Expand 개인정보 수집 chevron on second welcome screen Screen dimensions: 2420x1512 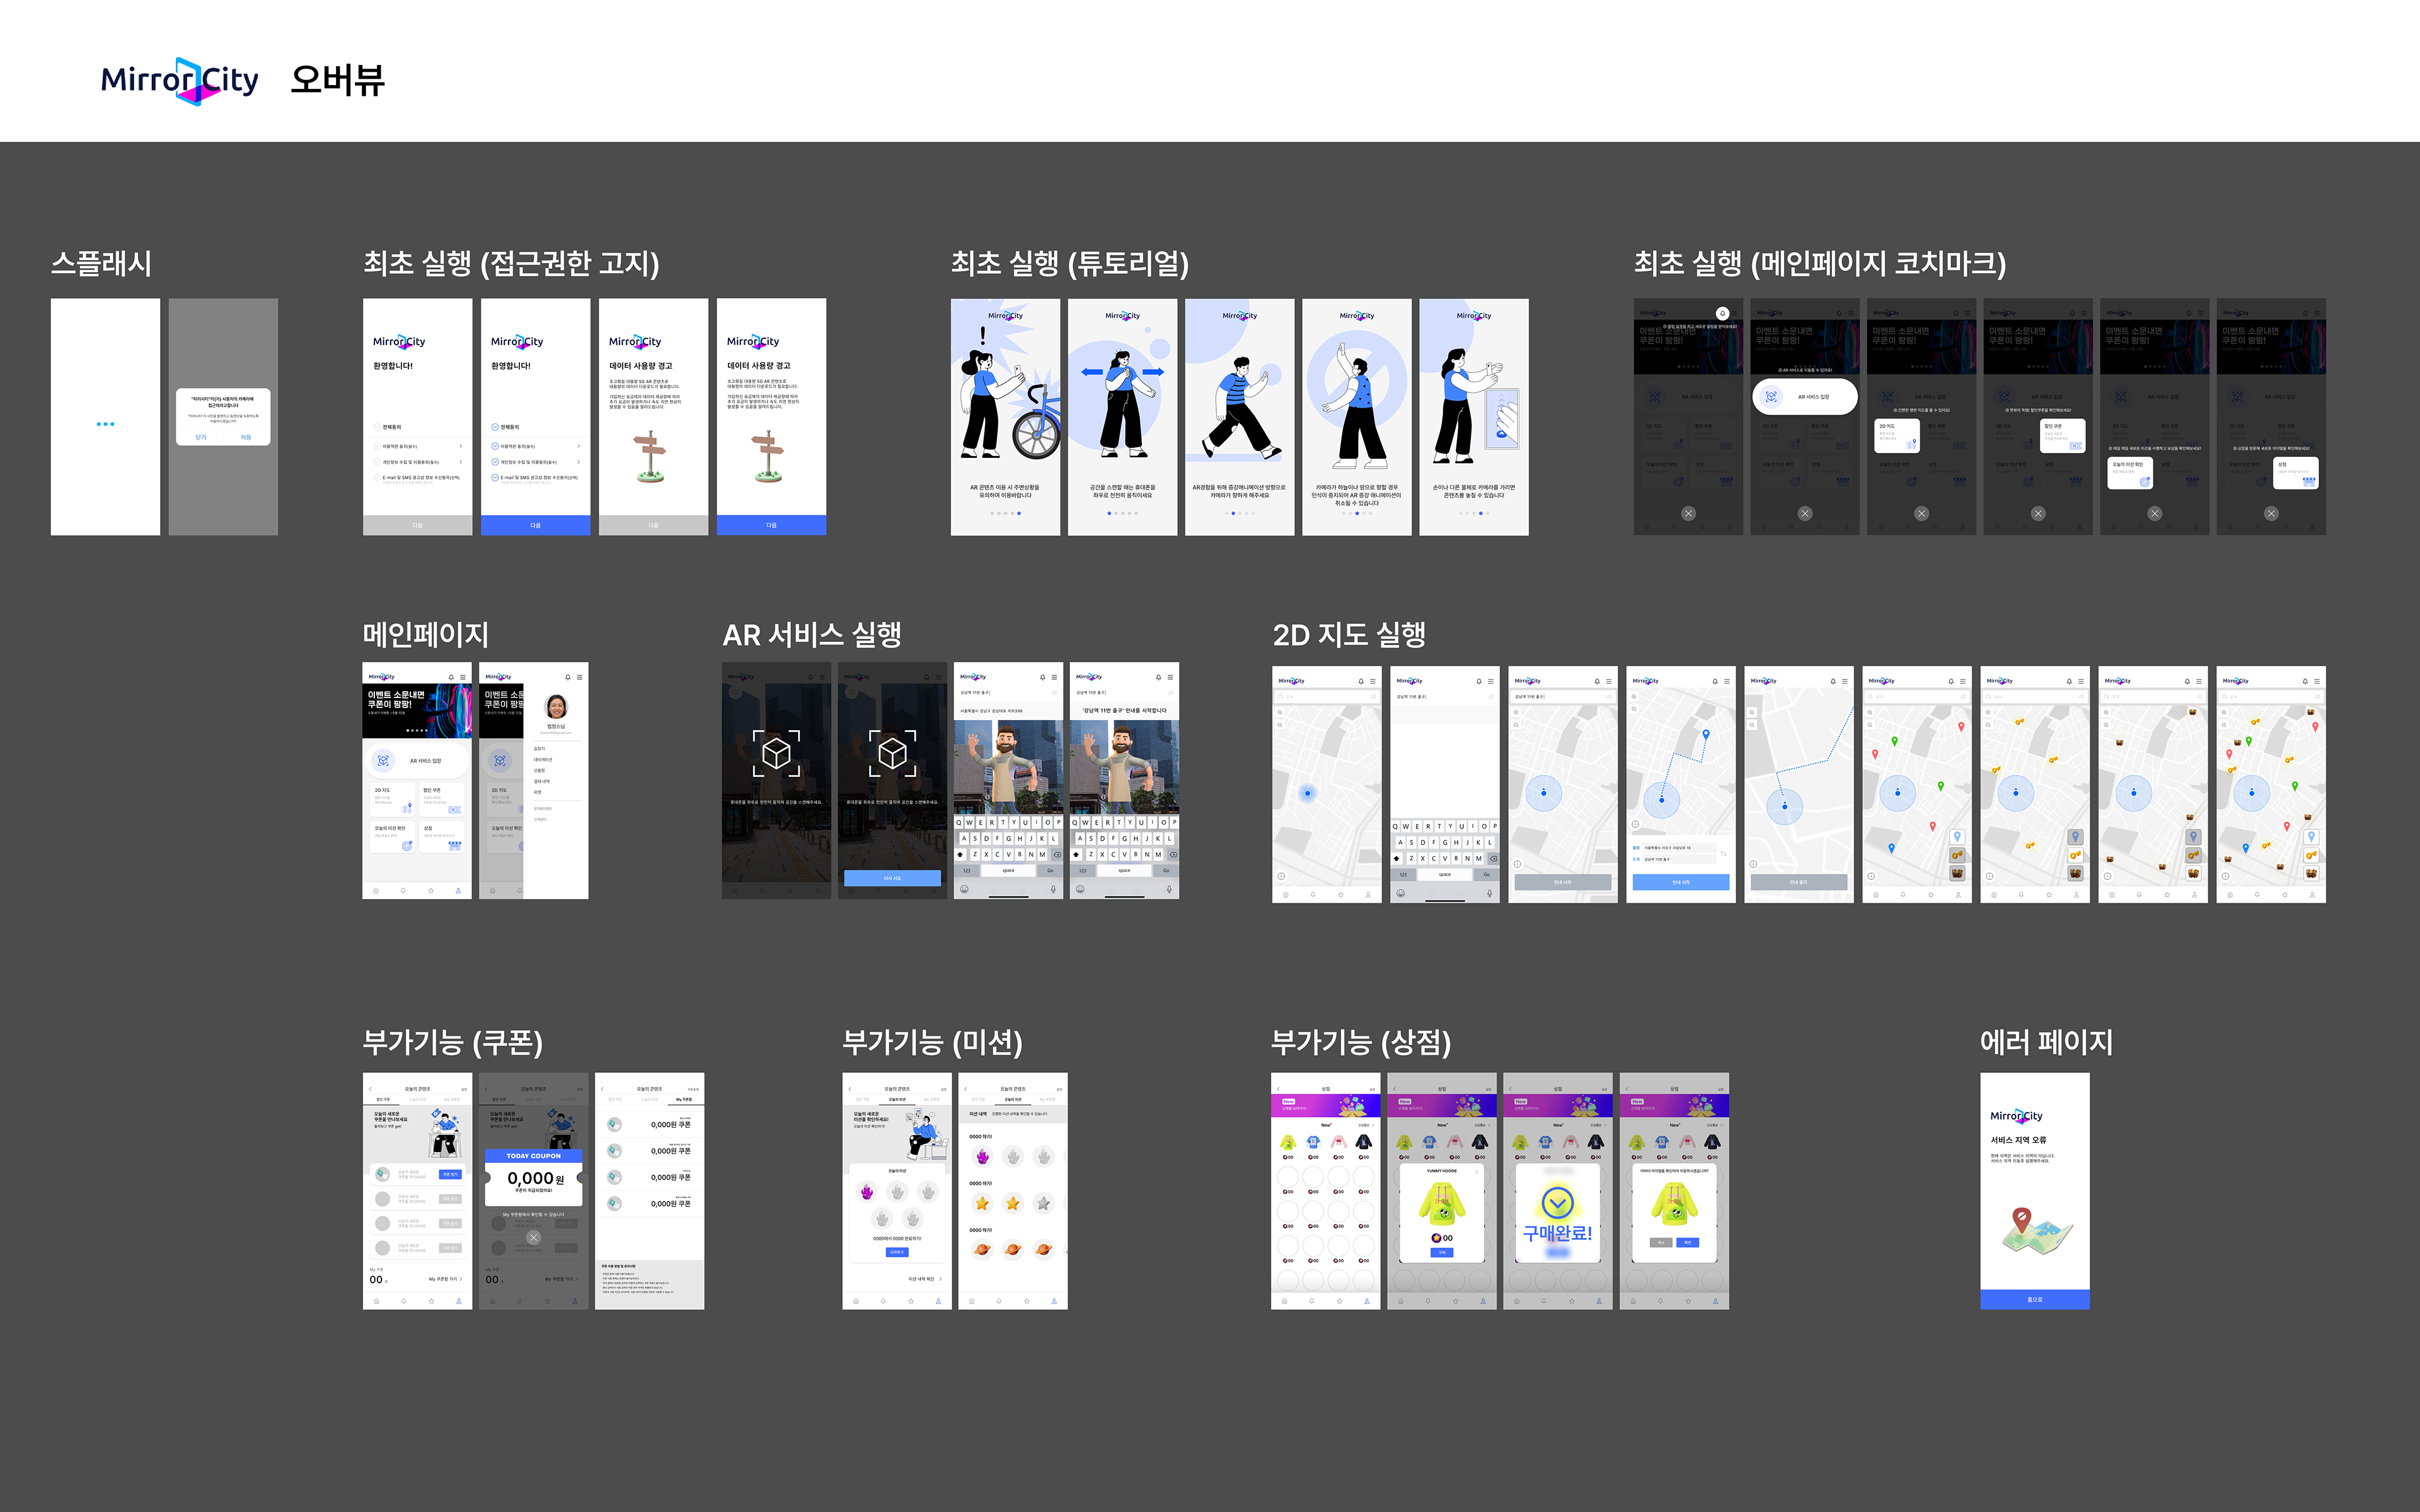pos(579,462)
